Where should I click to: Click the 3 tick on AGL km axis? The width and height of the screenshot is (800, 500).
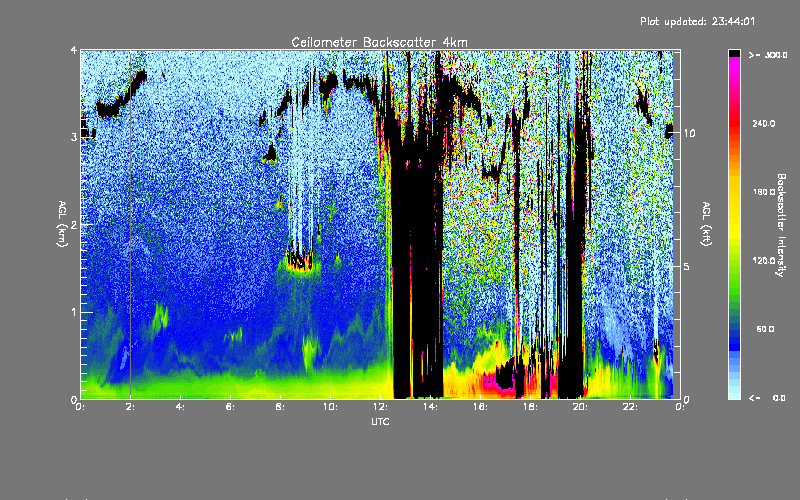(74, 137)
